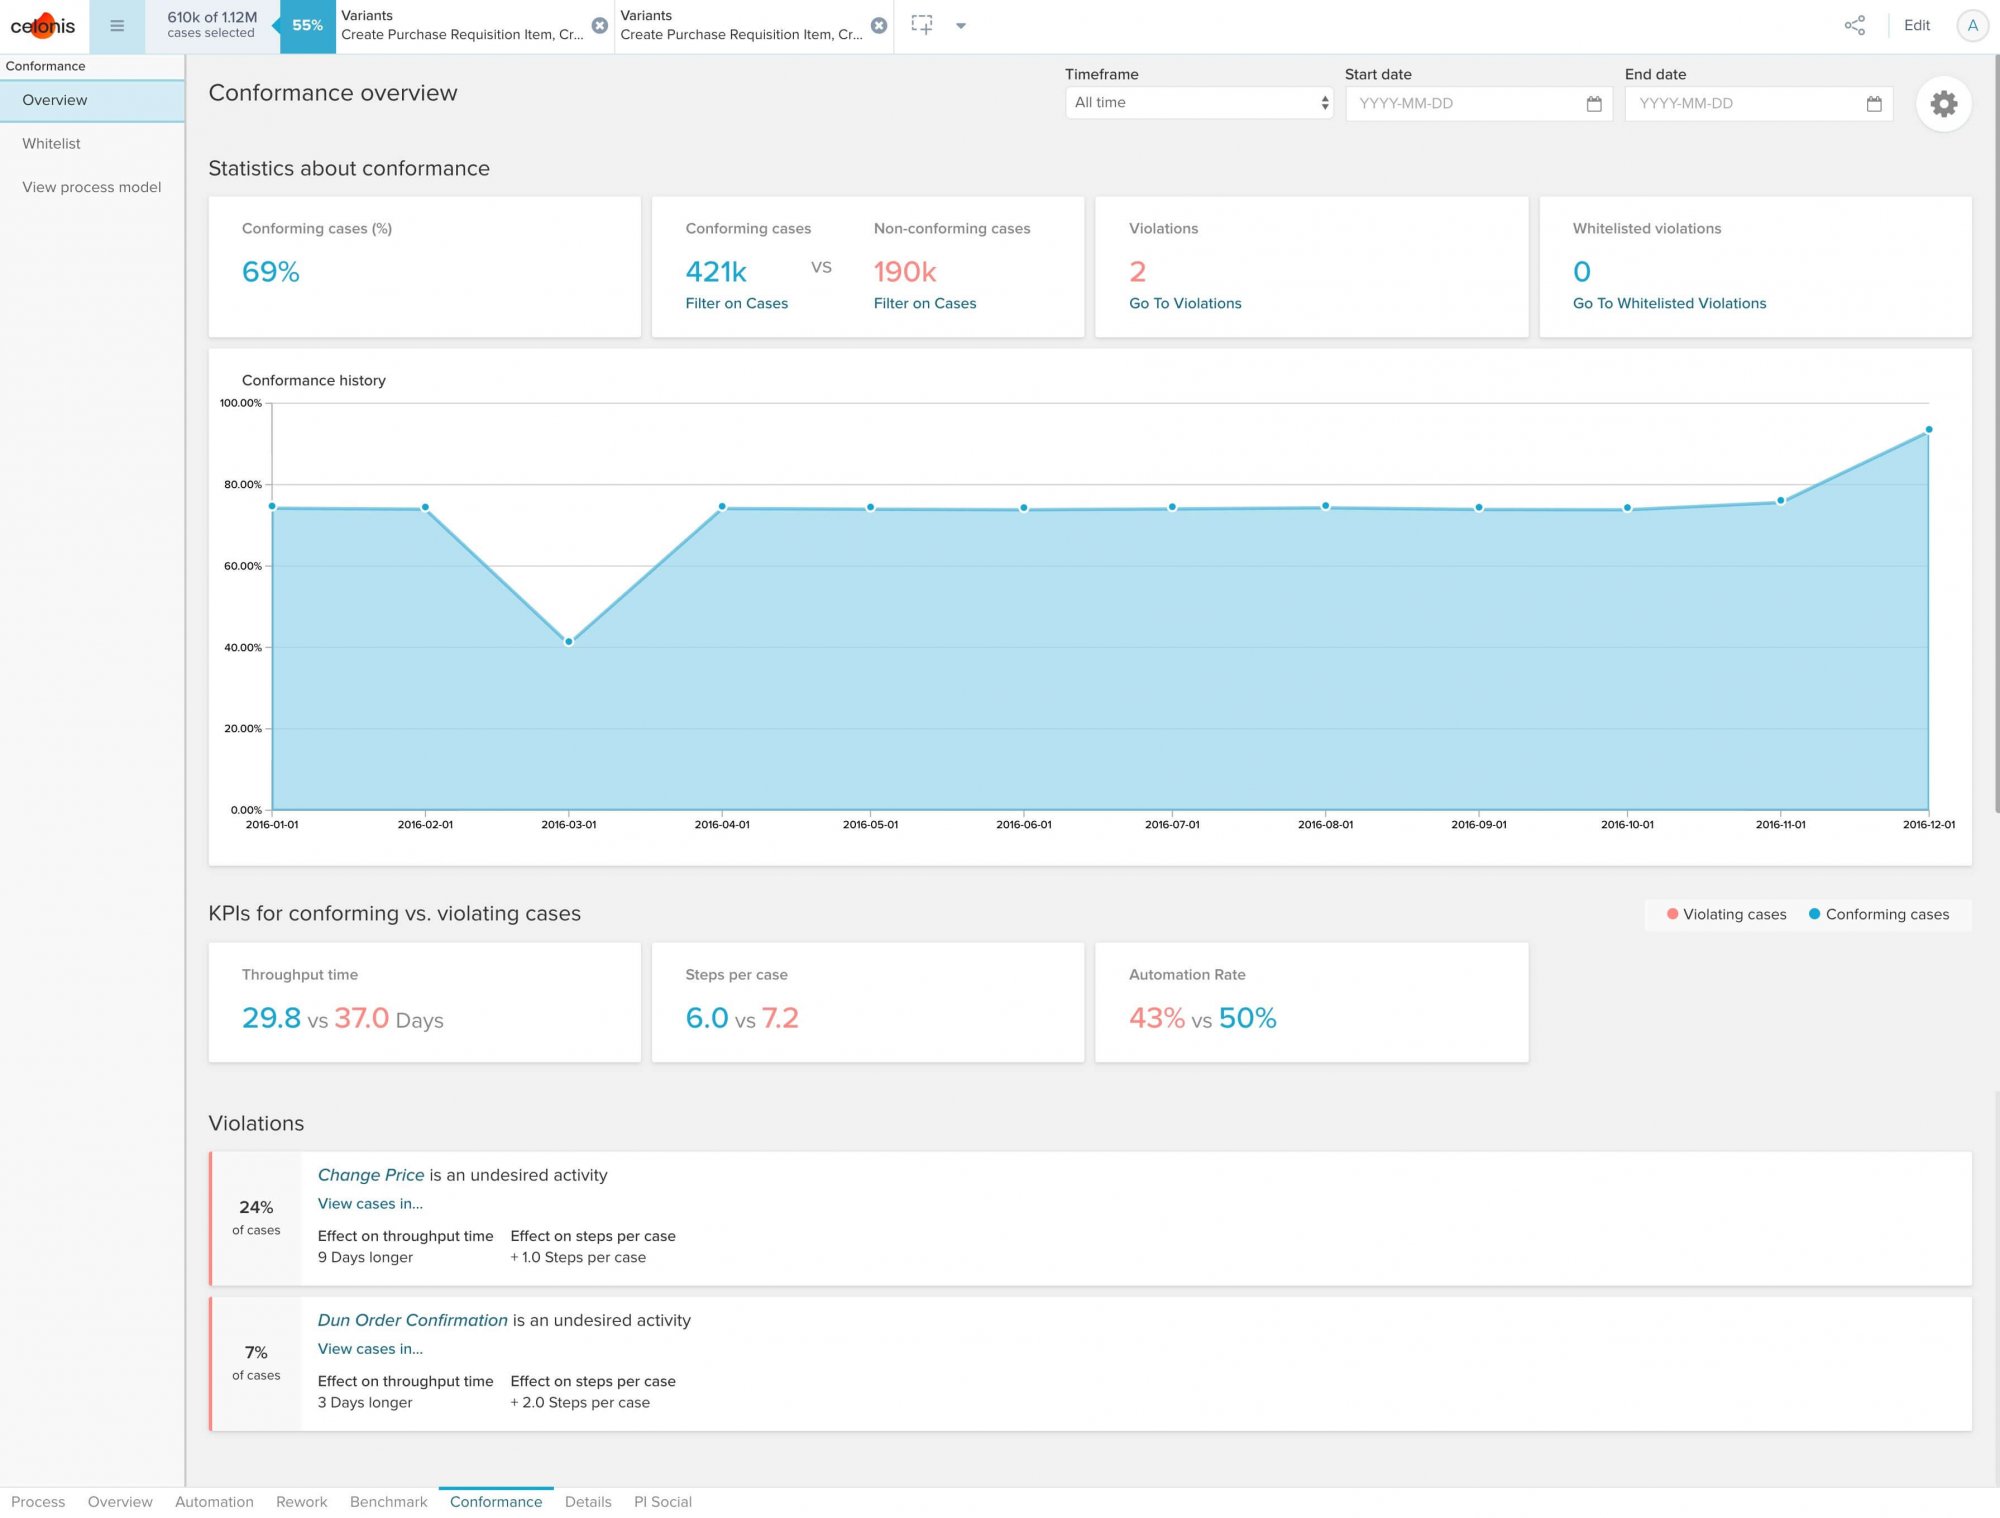Open Start date calendar picker
Screen dimensions: 2000x1518
[1594, 104]
